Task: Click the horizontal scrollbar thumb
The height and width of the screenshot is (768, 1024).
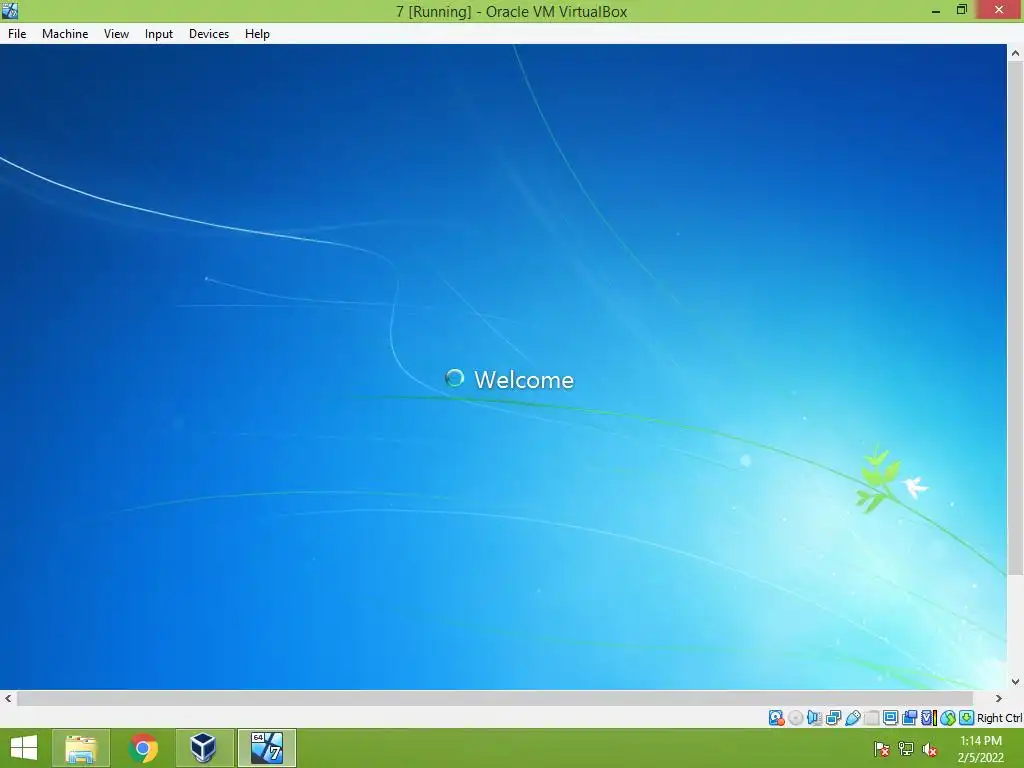Action: [x=495, y=698]
